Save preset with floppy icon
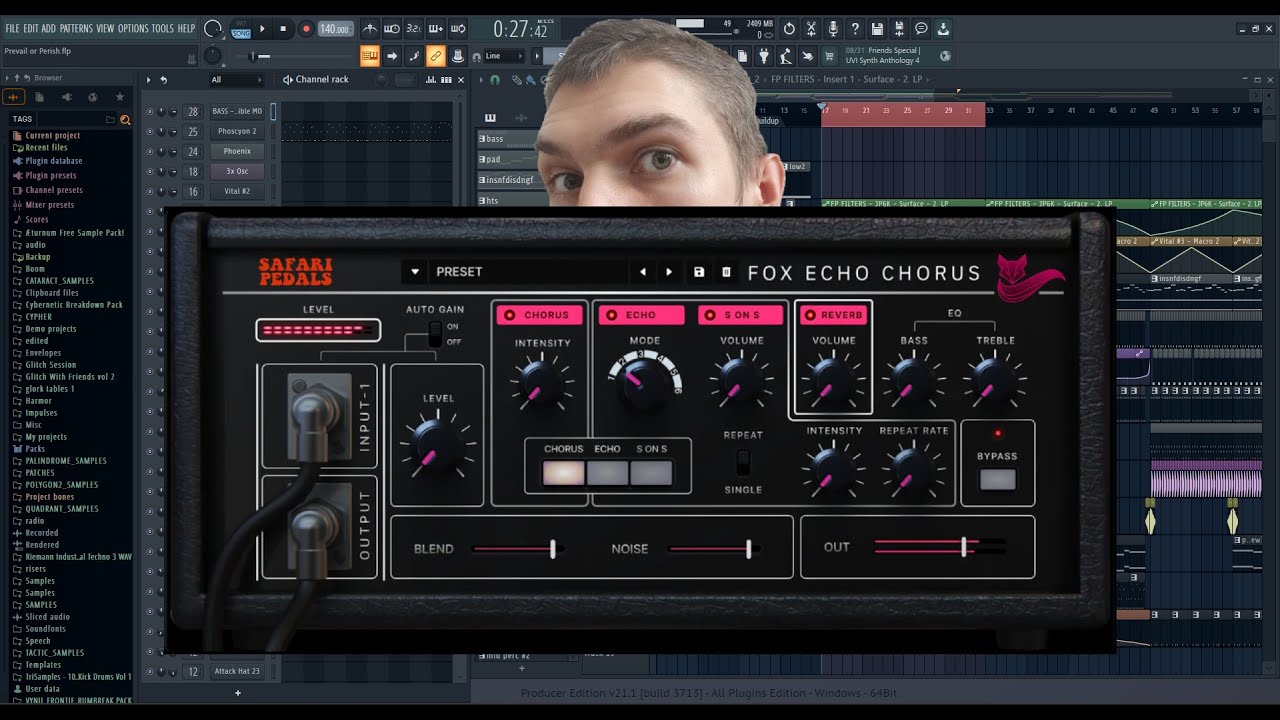The height and width of the screenshot is (720, 1280). click(x=699, y=272)
